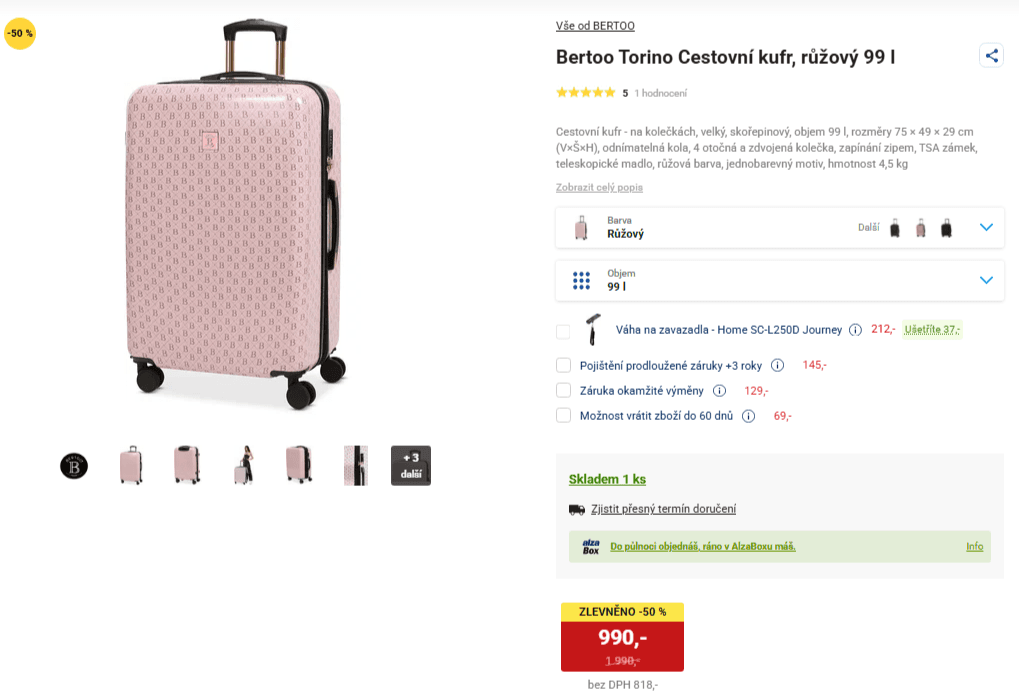Click the share icon next to the title
This screenshot has width=1019, height=695.
click(991, 56)
